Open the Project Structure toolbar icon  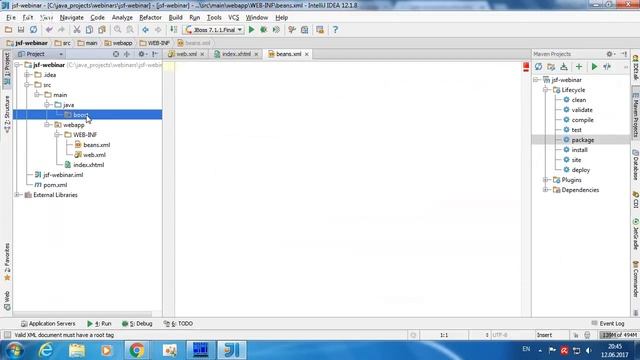click(304, 30)
